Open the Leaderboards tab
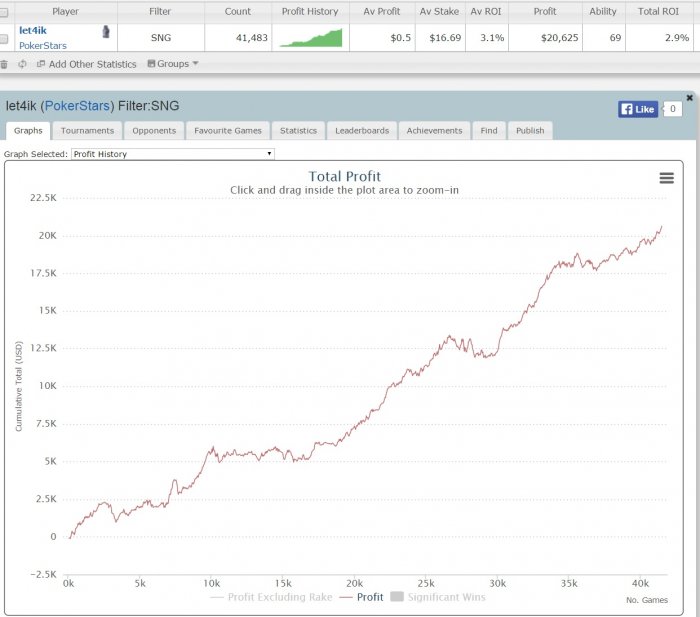The image size is (700, 617). pos(362,130)
